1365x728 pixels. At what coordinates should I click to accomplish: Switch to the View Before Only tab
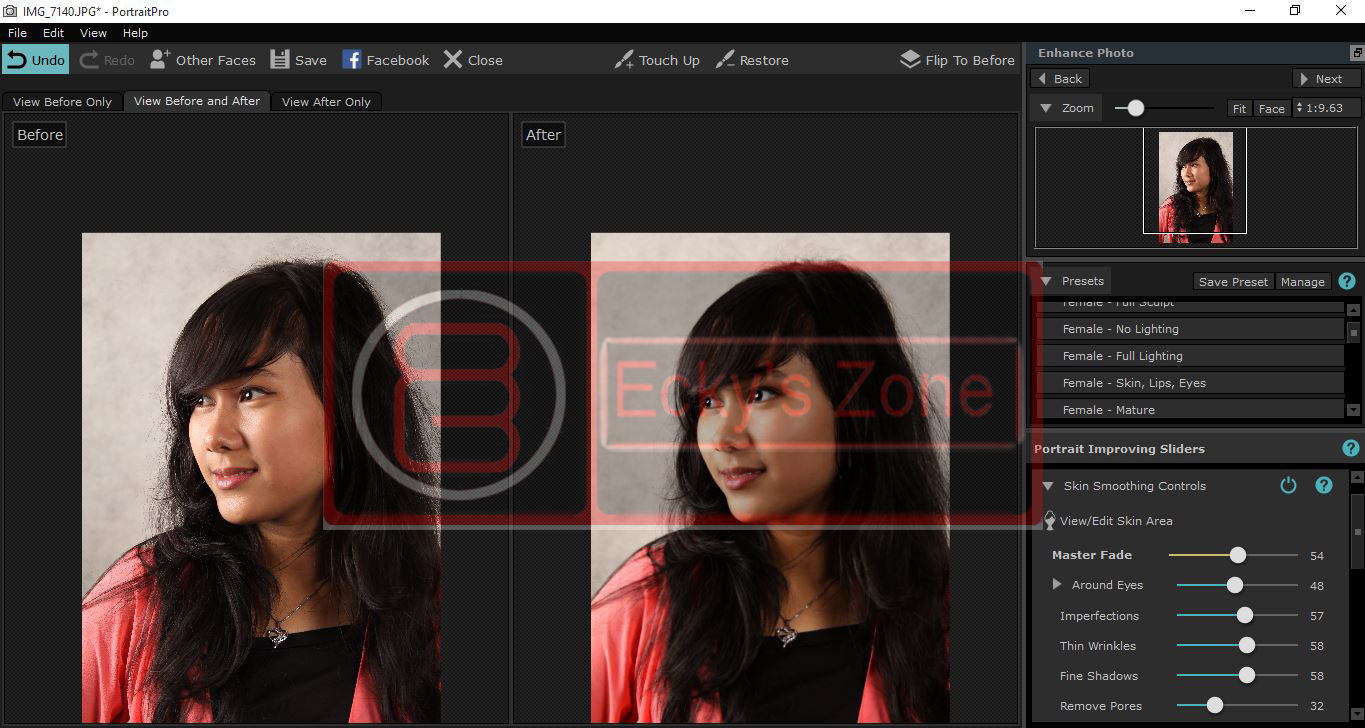pos(62,102)
